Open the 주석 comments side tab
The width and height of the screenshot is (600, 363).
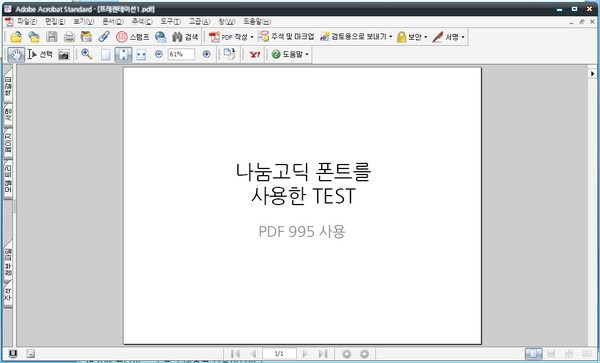tap(8, 295)
